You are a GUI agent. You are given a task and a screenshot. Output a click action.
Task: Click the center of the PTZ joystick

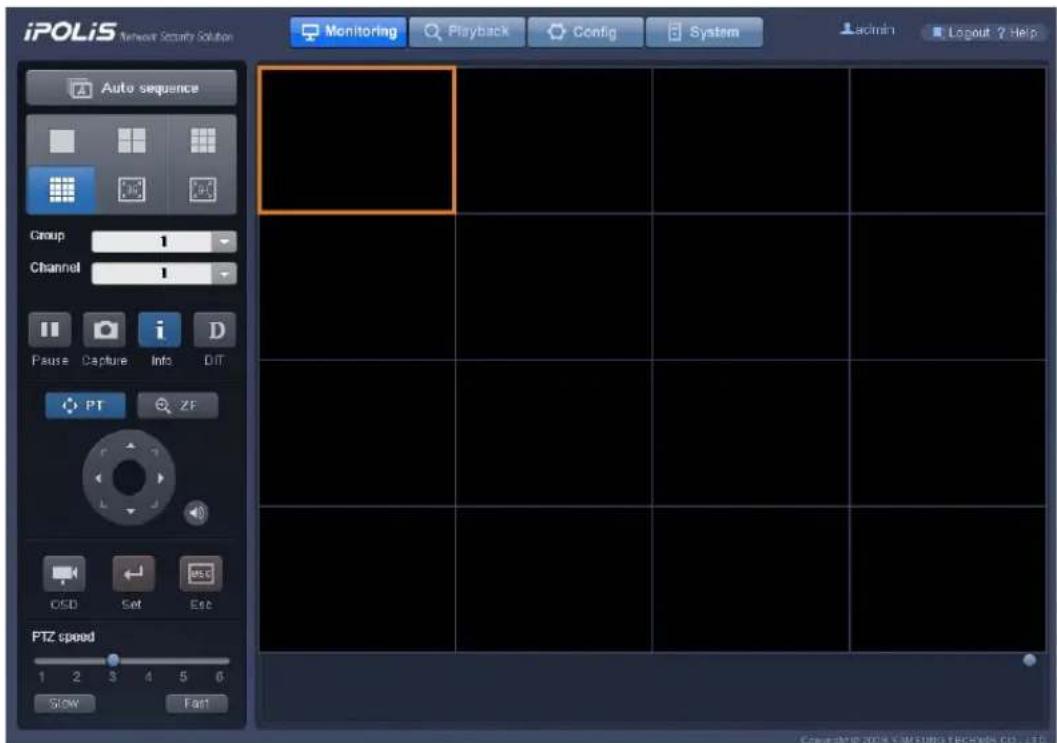tap(129, 478)
